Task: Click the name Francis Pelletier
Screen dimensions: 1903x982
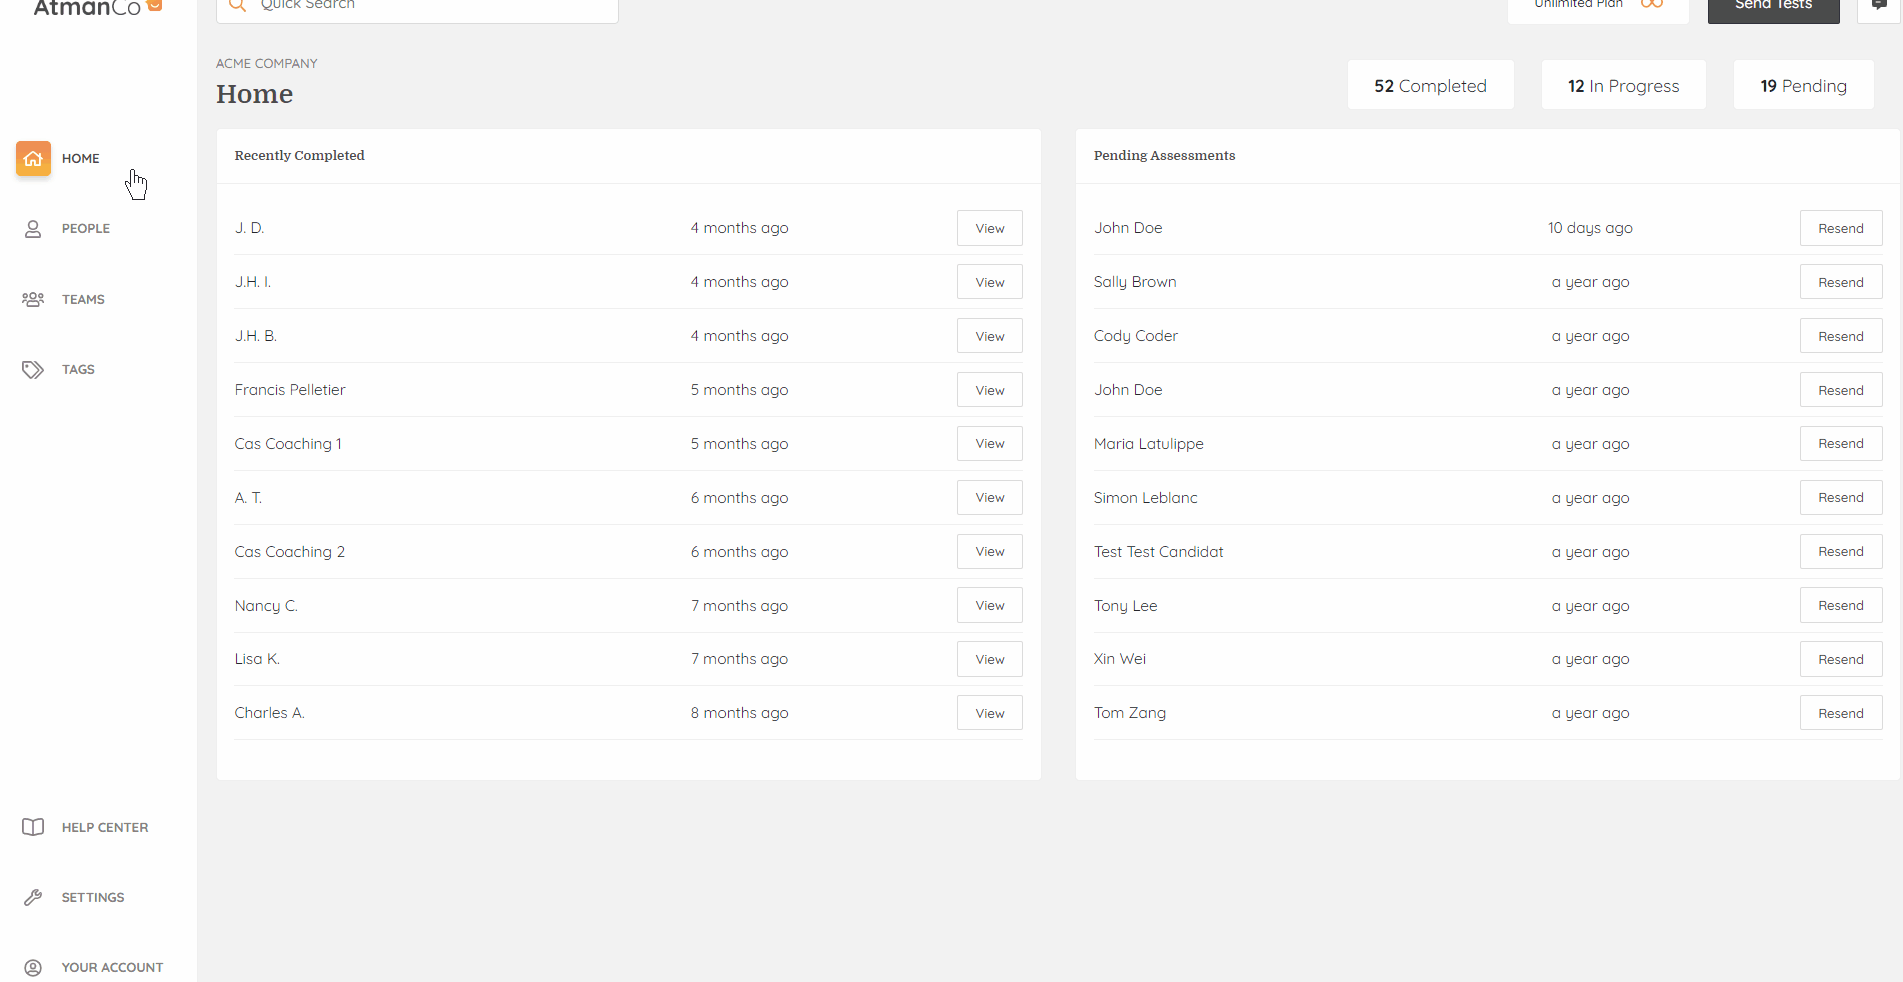Action: point(290,390)
